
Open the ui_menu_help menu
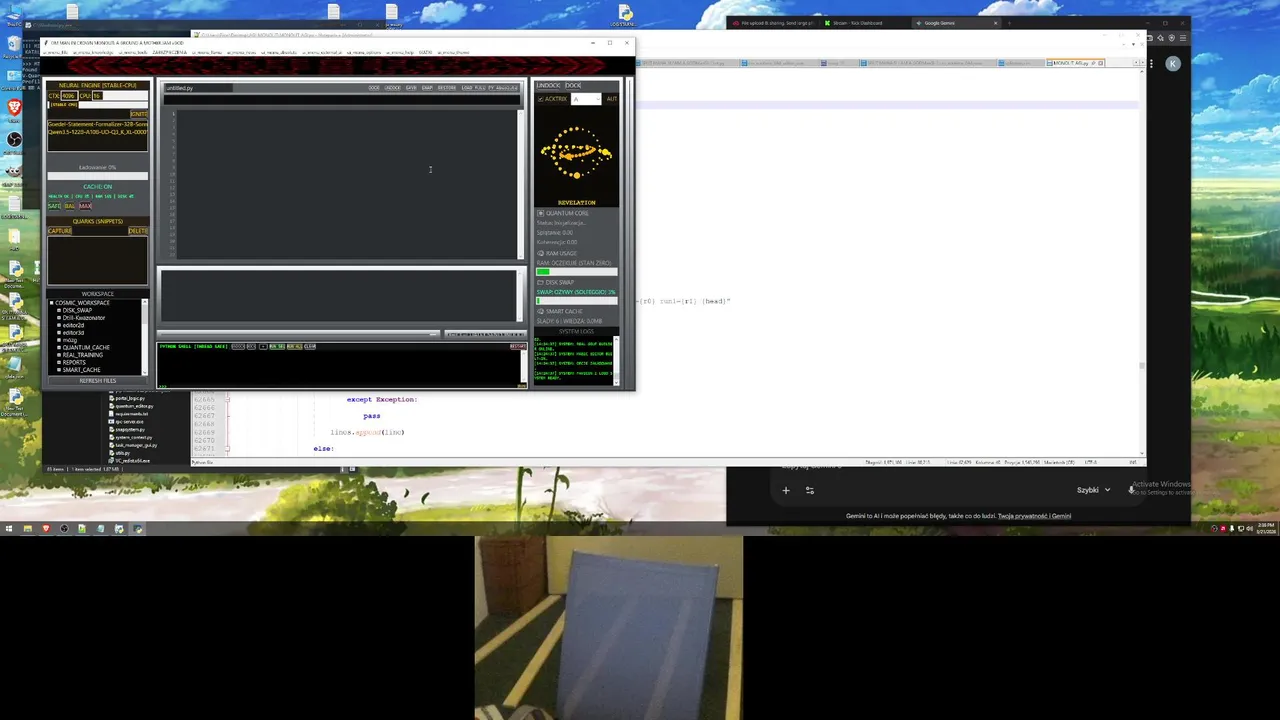pos(400,52)
